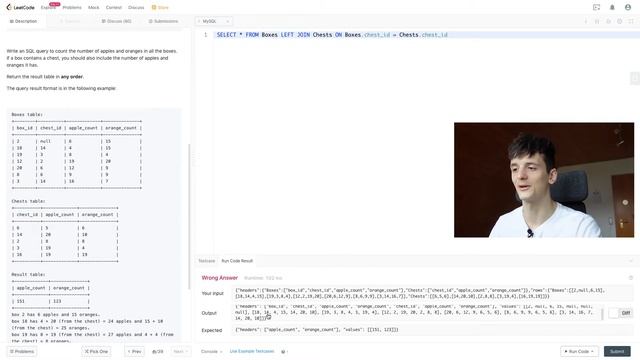The height and width of the screenshot is (360, 640).
Task: Click the Problems list button
Action: coord(22,351)
